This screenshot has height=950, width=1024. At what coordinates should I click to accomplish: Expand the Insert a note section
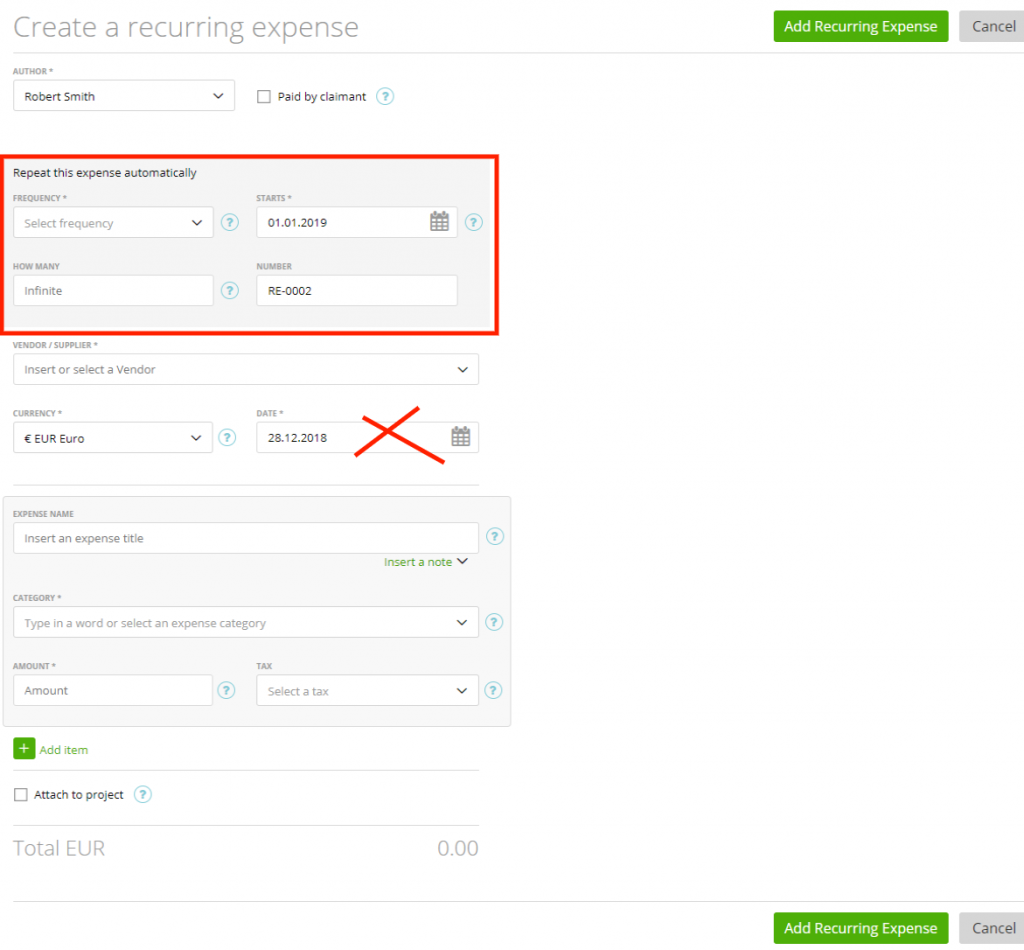pyautogui.click(x=426, y=561)
